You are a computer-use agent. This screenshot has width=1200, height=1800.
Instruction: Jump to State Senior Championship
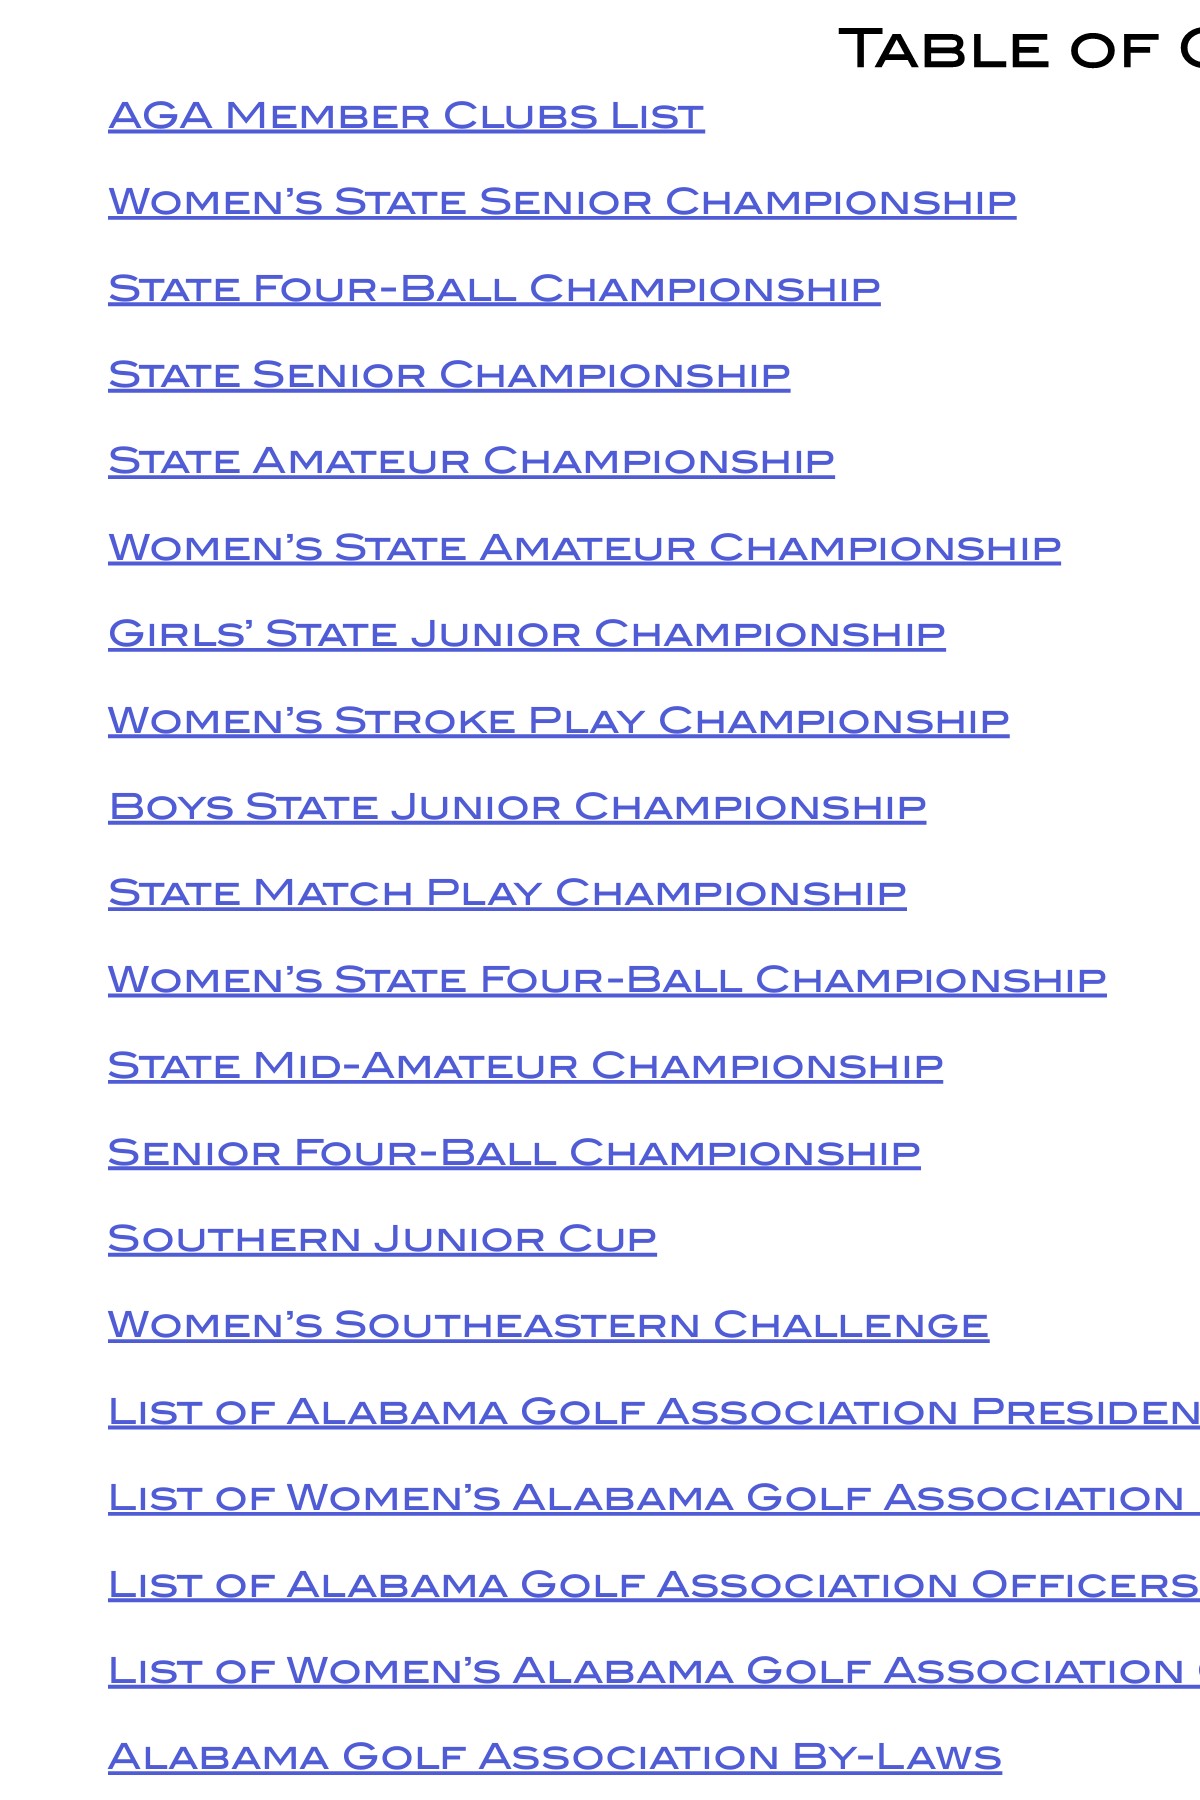click(449, 375)
